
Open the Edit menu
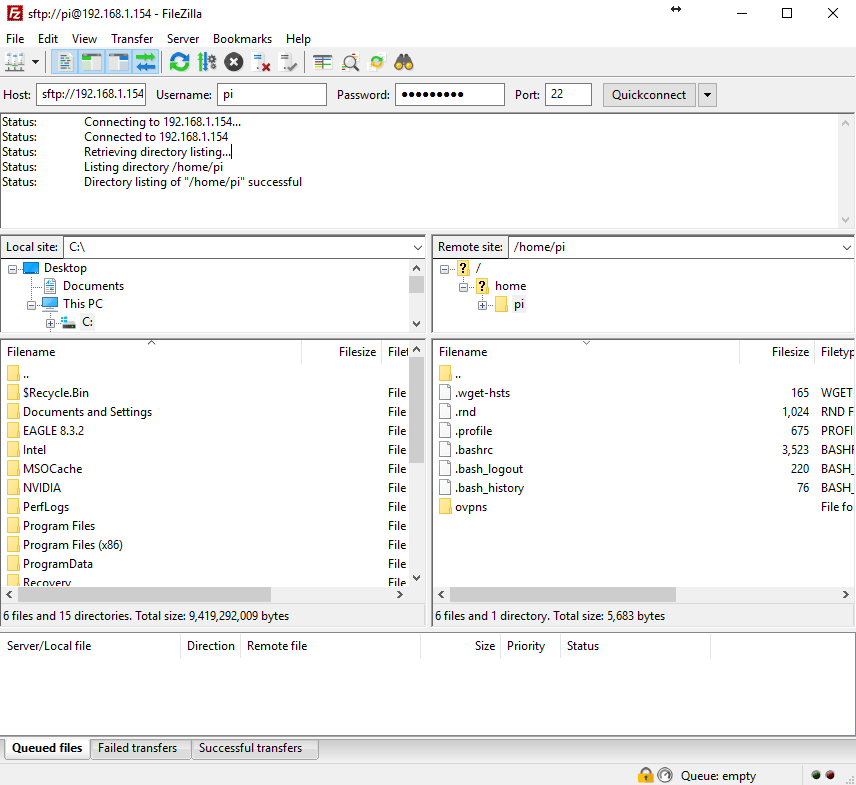pyautogui.click(x=48, y=39)
